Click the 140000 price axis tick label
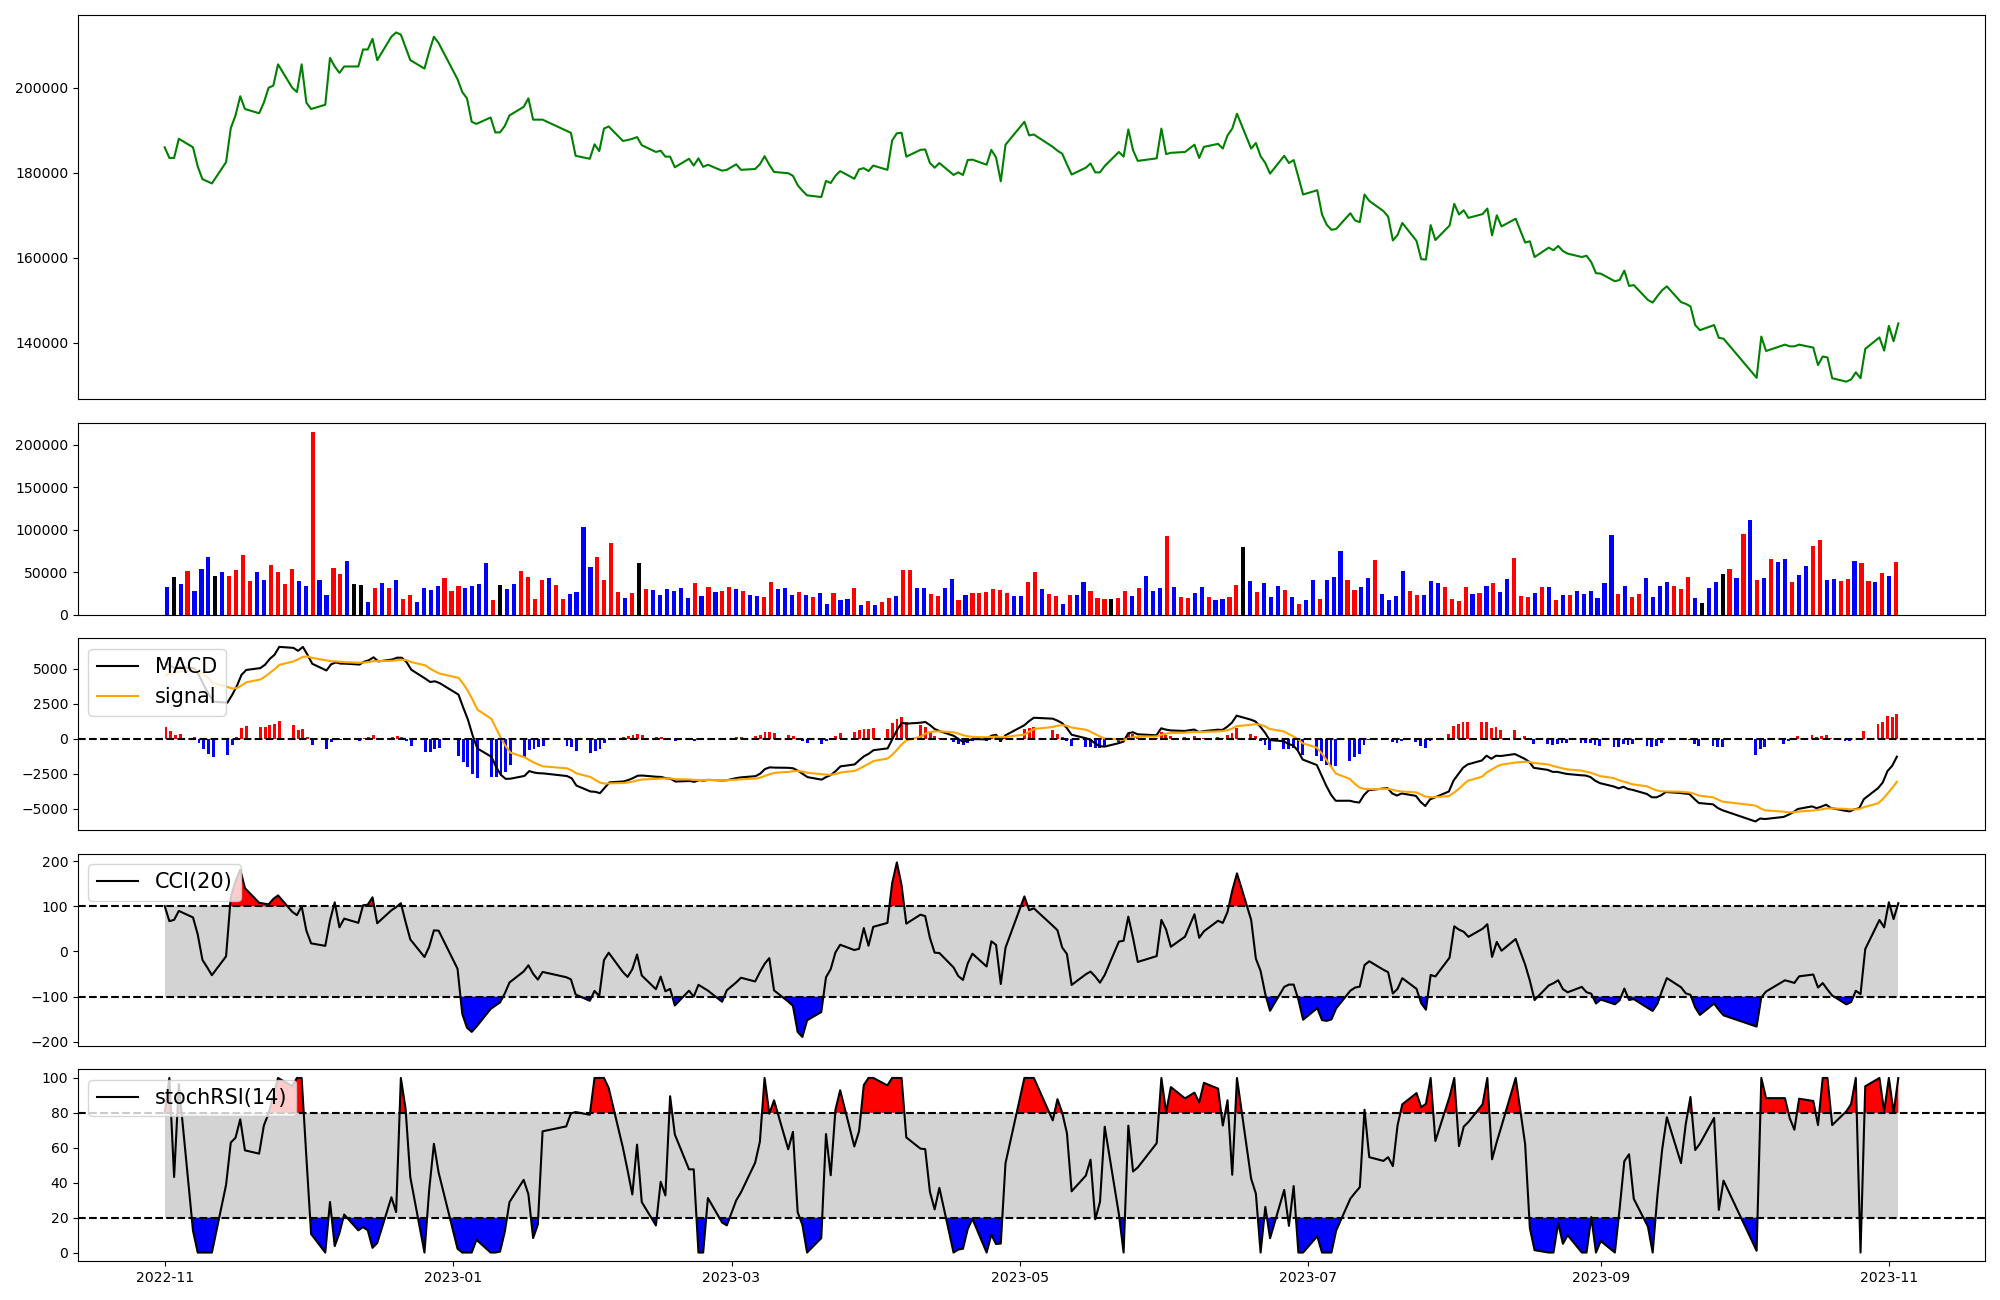The image size is (2000, 1300). coord(41,343)
